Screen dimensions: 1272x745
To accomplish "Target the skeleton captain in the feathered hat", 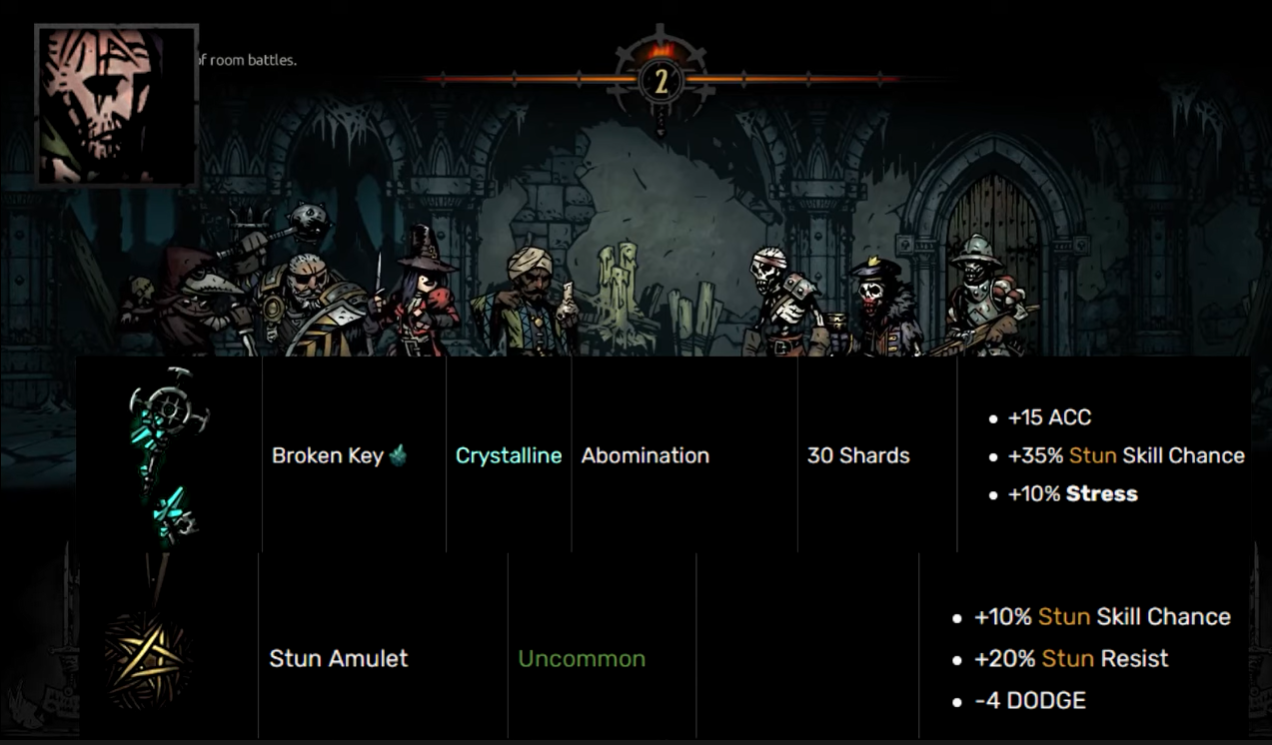I will click(882, 305).
